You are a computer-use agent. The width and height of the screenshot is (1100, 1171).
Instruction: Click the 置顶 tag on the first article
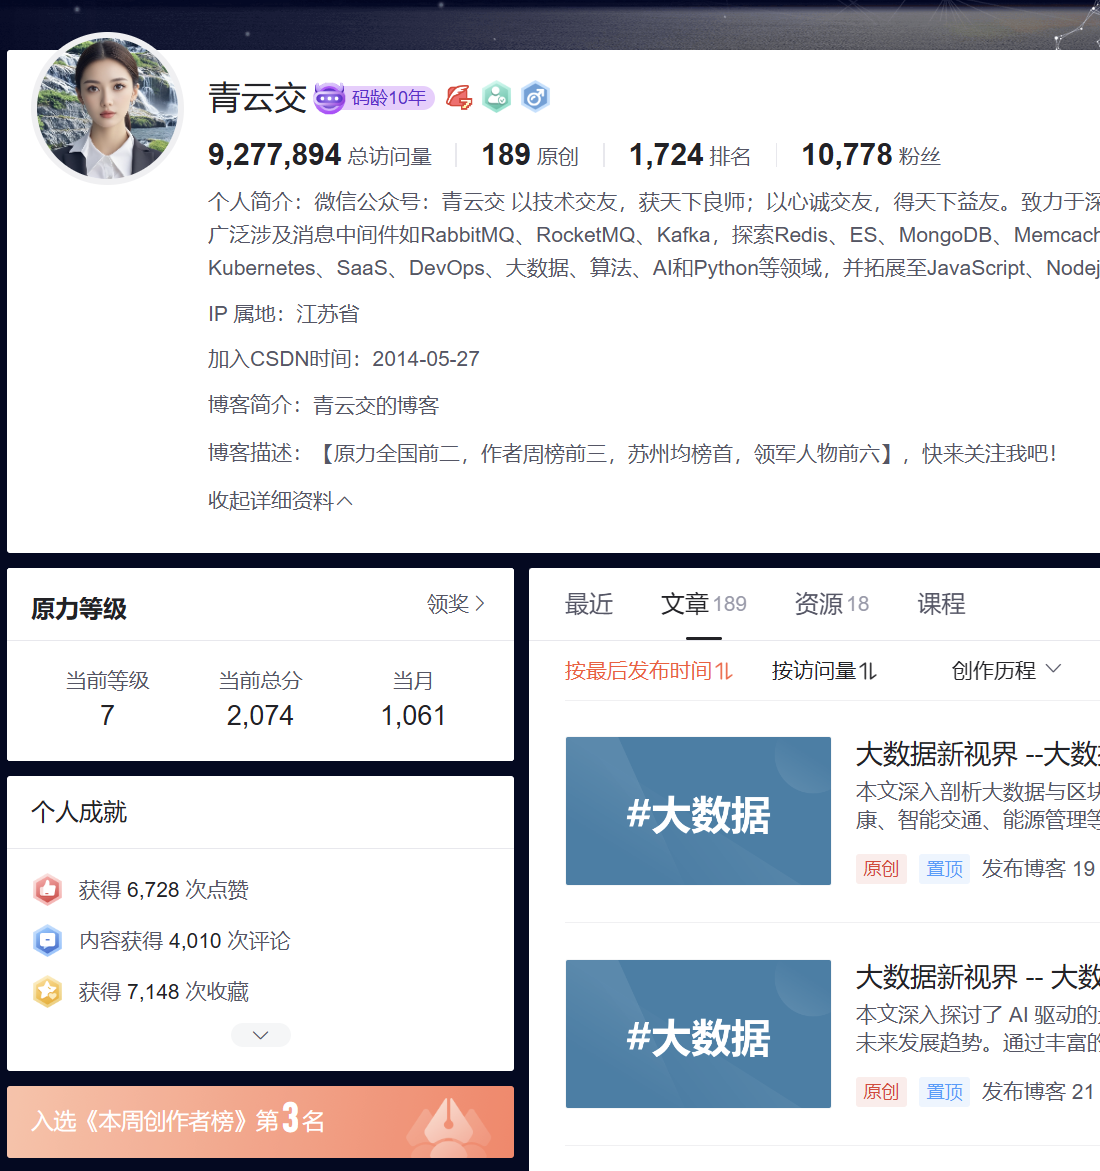(945, 869)
